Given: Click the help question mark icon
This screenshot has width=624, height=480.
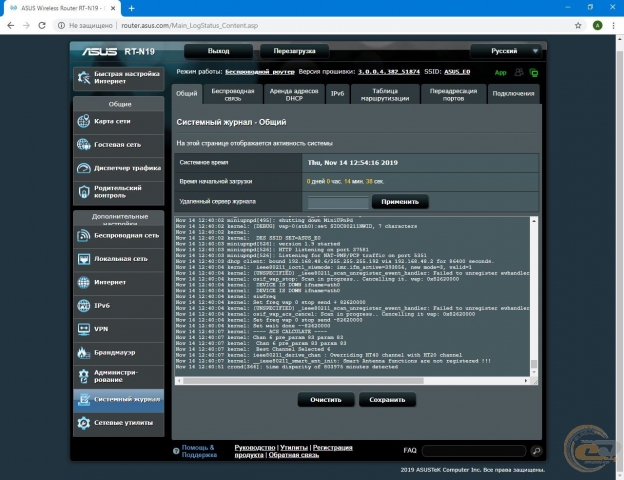Looking at the screenshot, I should point(176,451).
